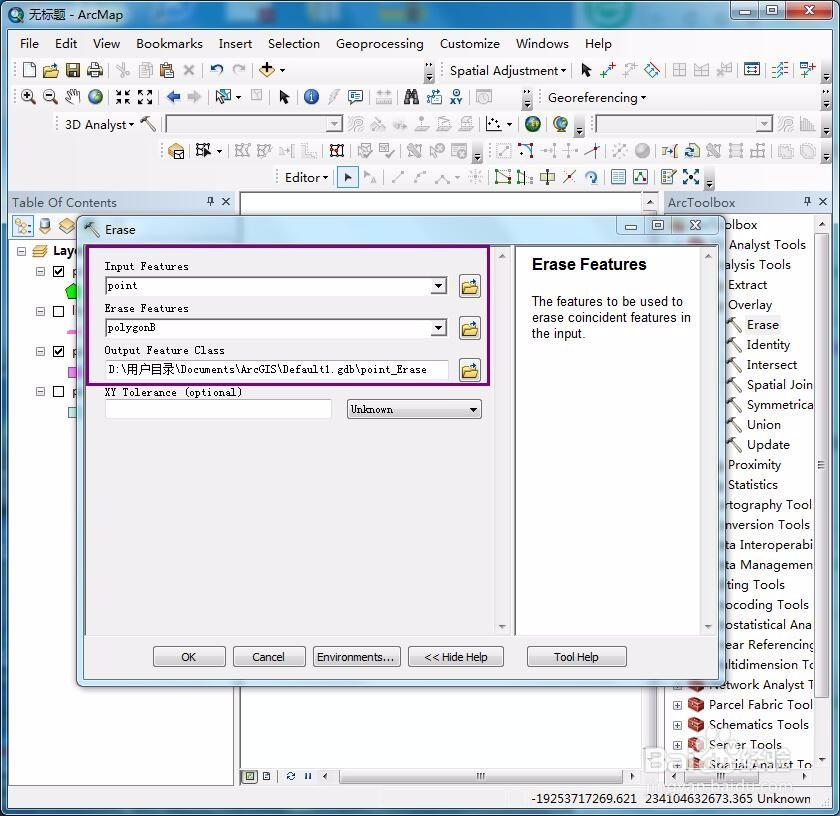Open the Windows menu
This screenshot has width=840, height=816.
(542, 43)
